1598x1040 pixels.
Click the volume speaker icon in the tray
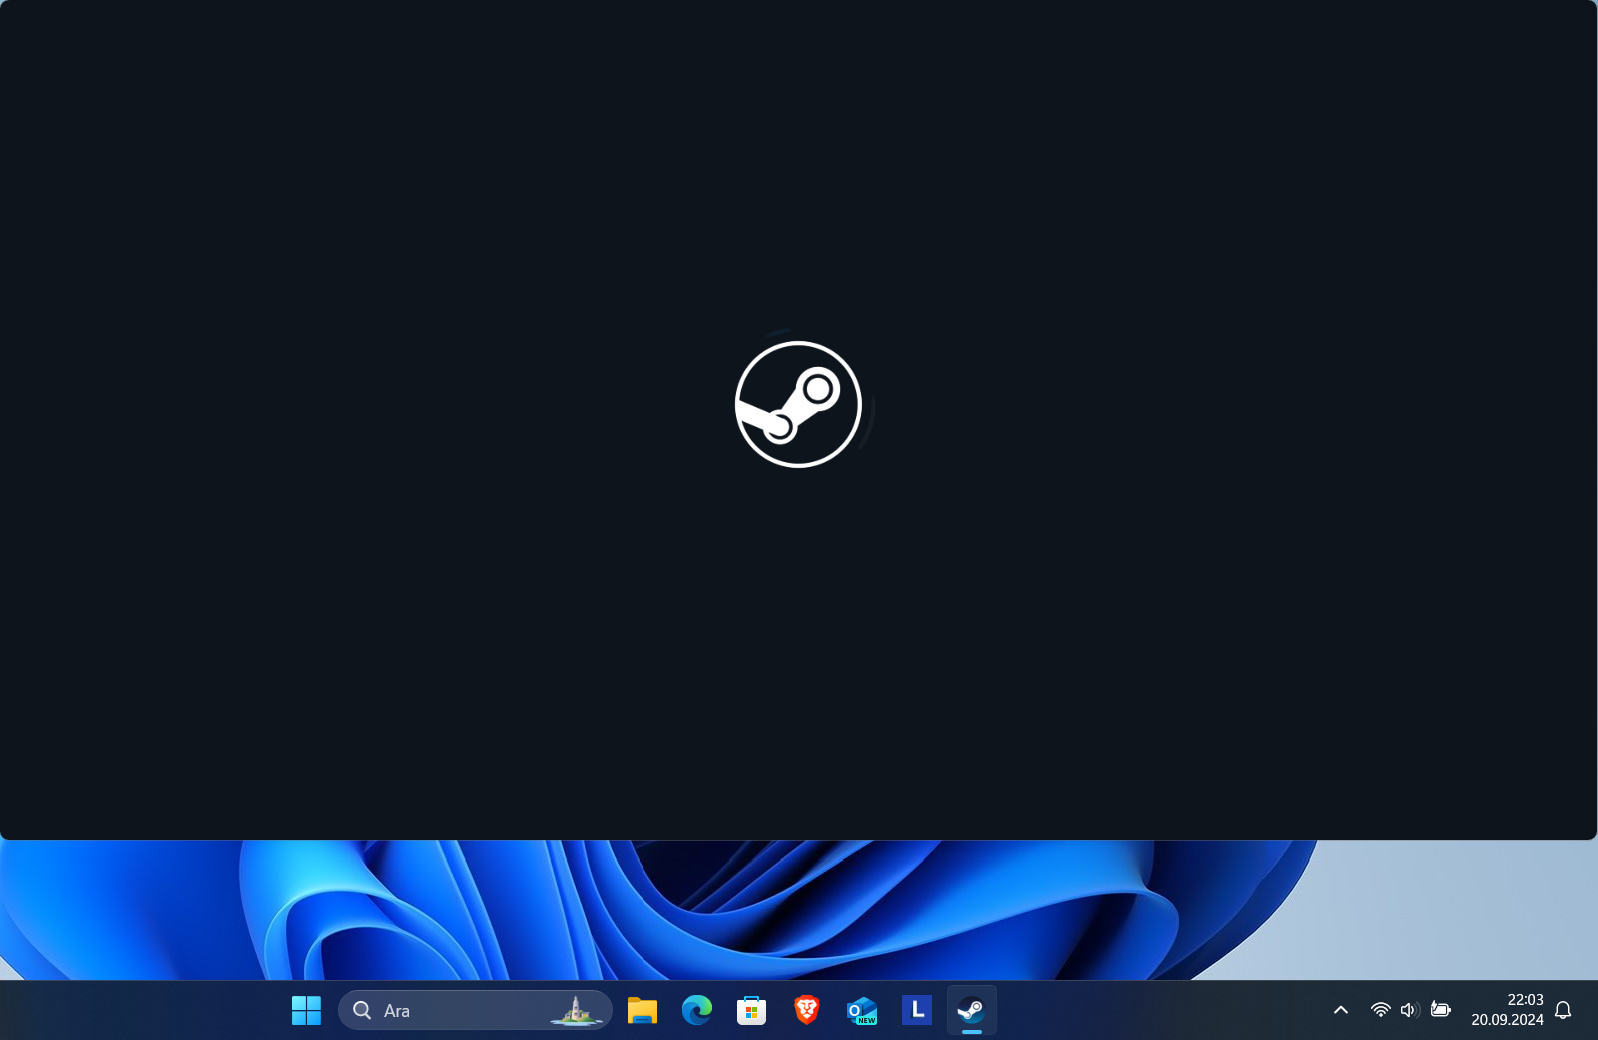point(1410,1010)
